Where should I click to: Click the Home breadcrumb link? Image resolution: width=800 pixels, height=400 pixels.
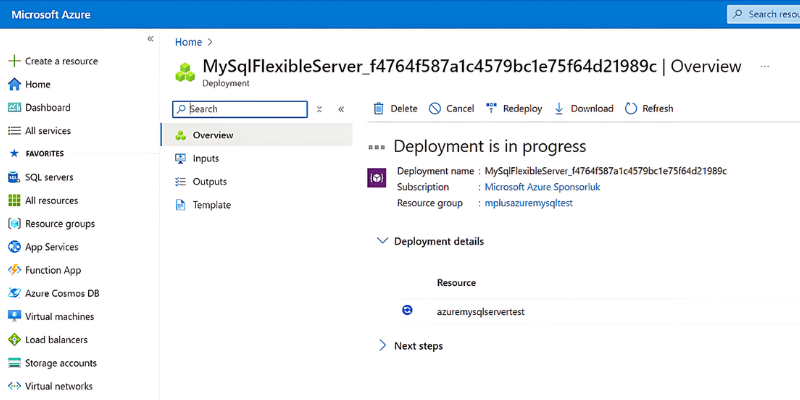189,42
